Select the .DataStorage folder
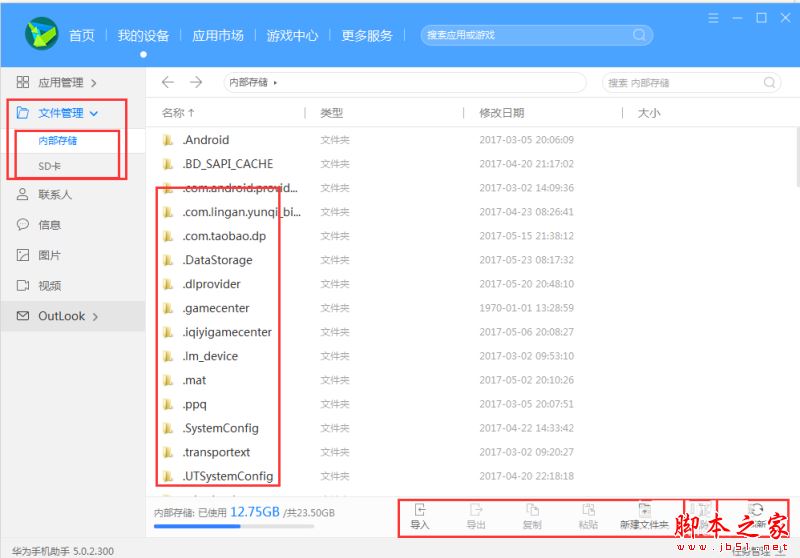 click(x=217, y=260)
